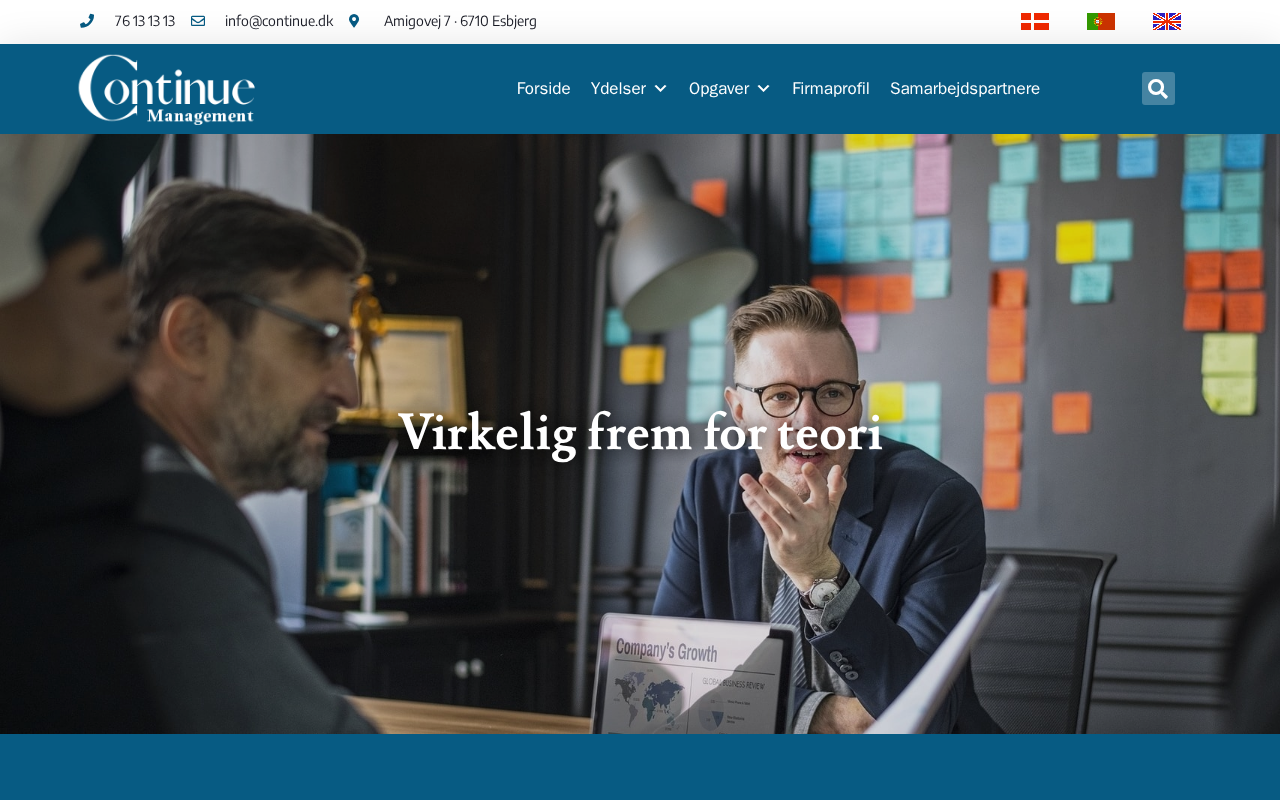Open the Ydelser menu
Viewport: 1280px width, 800px height.
click(619, 88)
